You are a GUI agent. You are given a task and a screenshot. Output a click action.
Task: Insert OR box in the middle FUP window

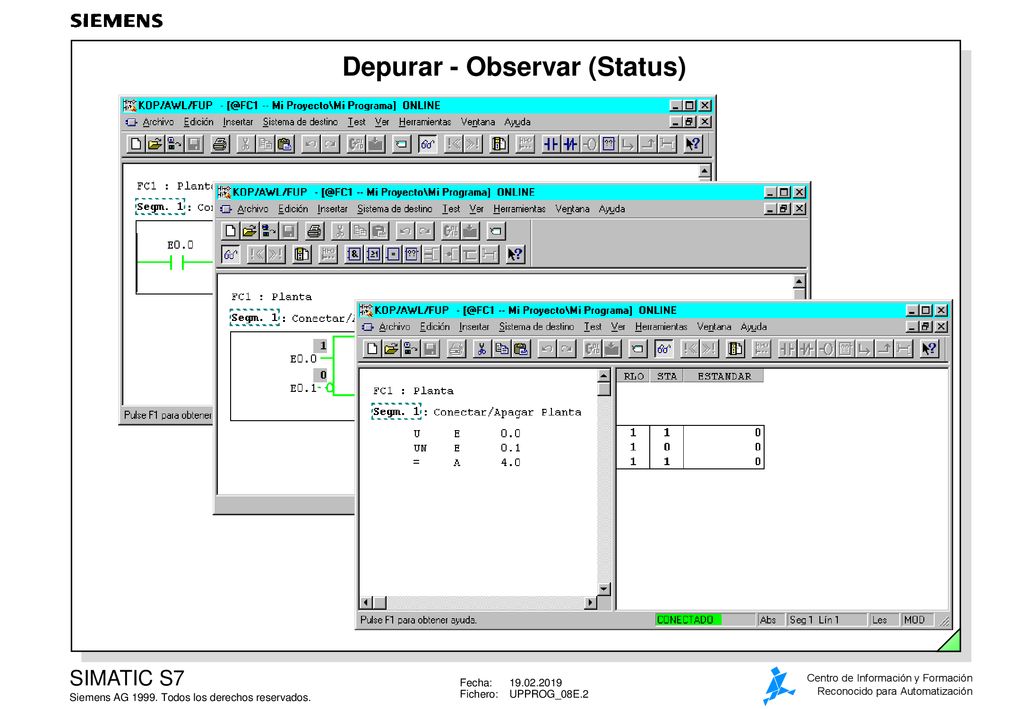373,254
